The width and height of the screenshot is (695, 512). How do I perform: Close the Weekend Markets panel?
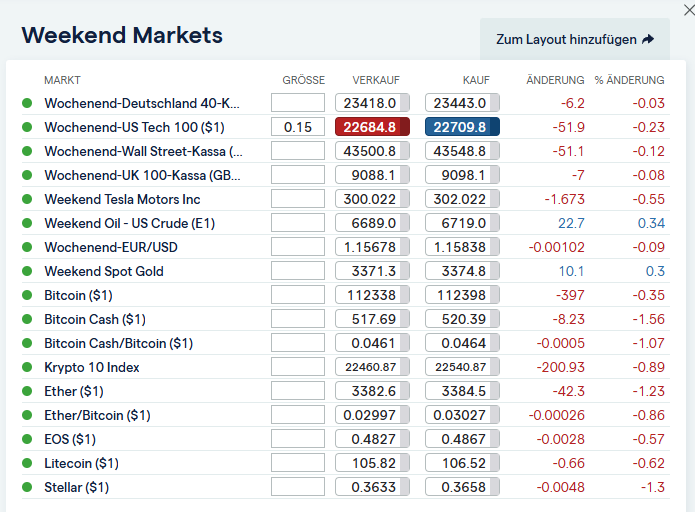689,10
